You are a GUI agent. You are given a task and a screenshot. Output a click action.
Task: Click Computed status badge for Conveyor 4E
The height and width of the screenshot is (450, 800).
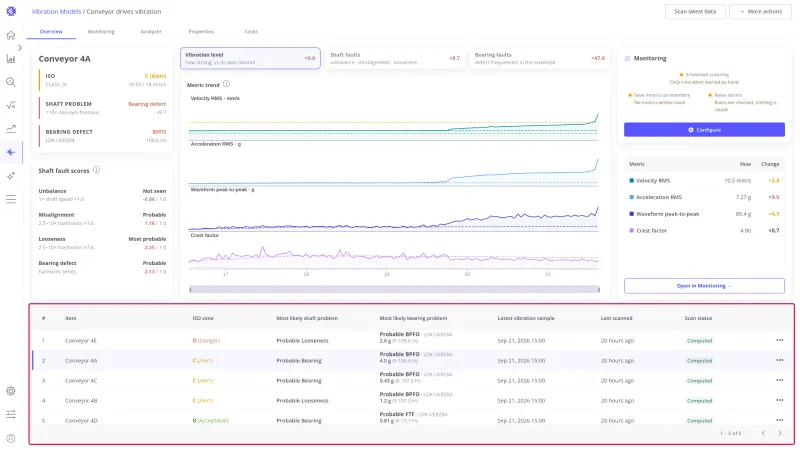(x=699, y=341)
